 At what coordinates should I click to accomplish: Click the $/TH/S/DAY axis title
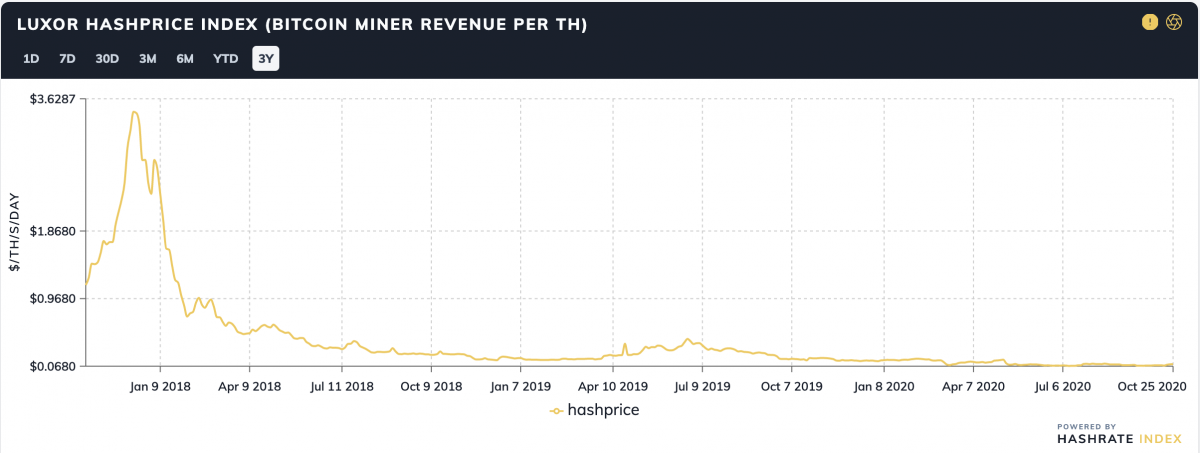click(x=14, y=232)
